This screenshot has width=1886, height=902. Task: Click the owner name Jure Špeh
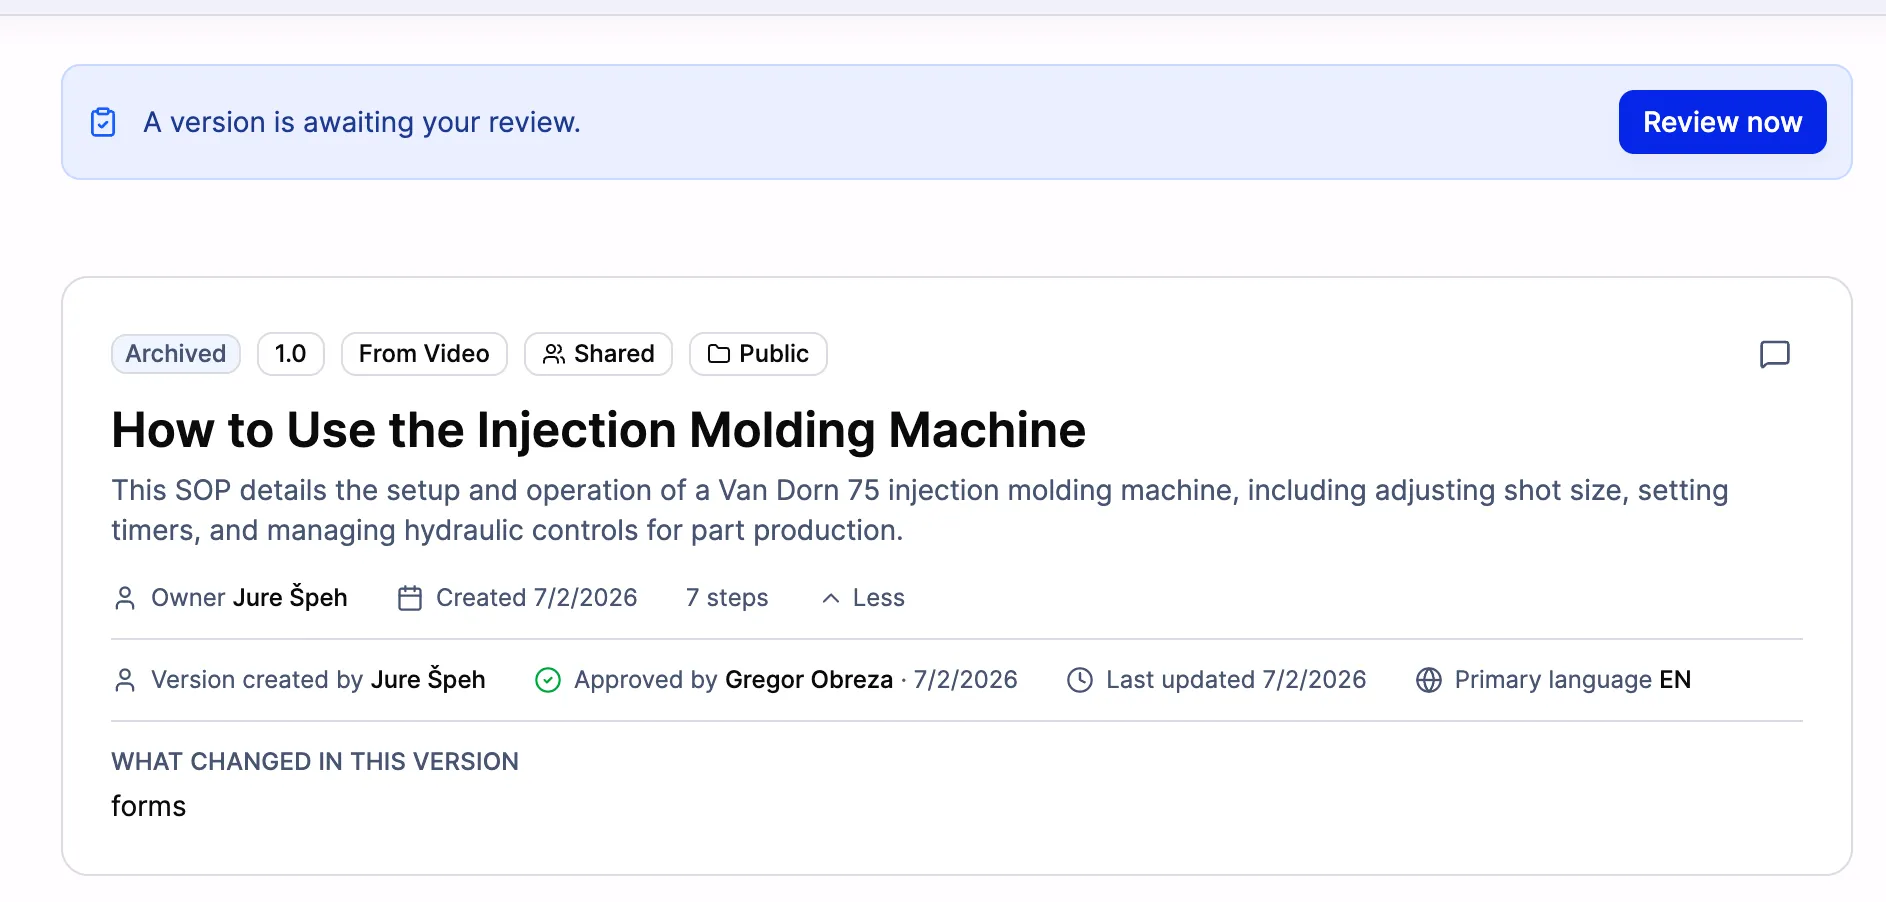[290, 597]
